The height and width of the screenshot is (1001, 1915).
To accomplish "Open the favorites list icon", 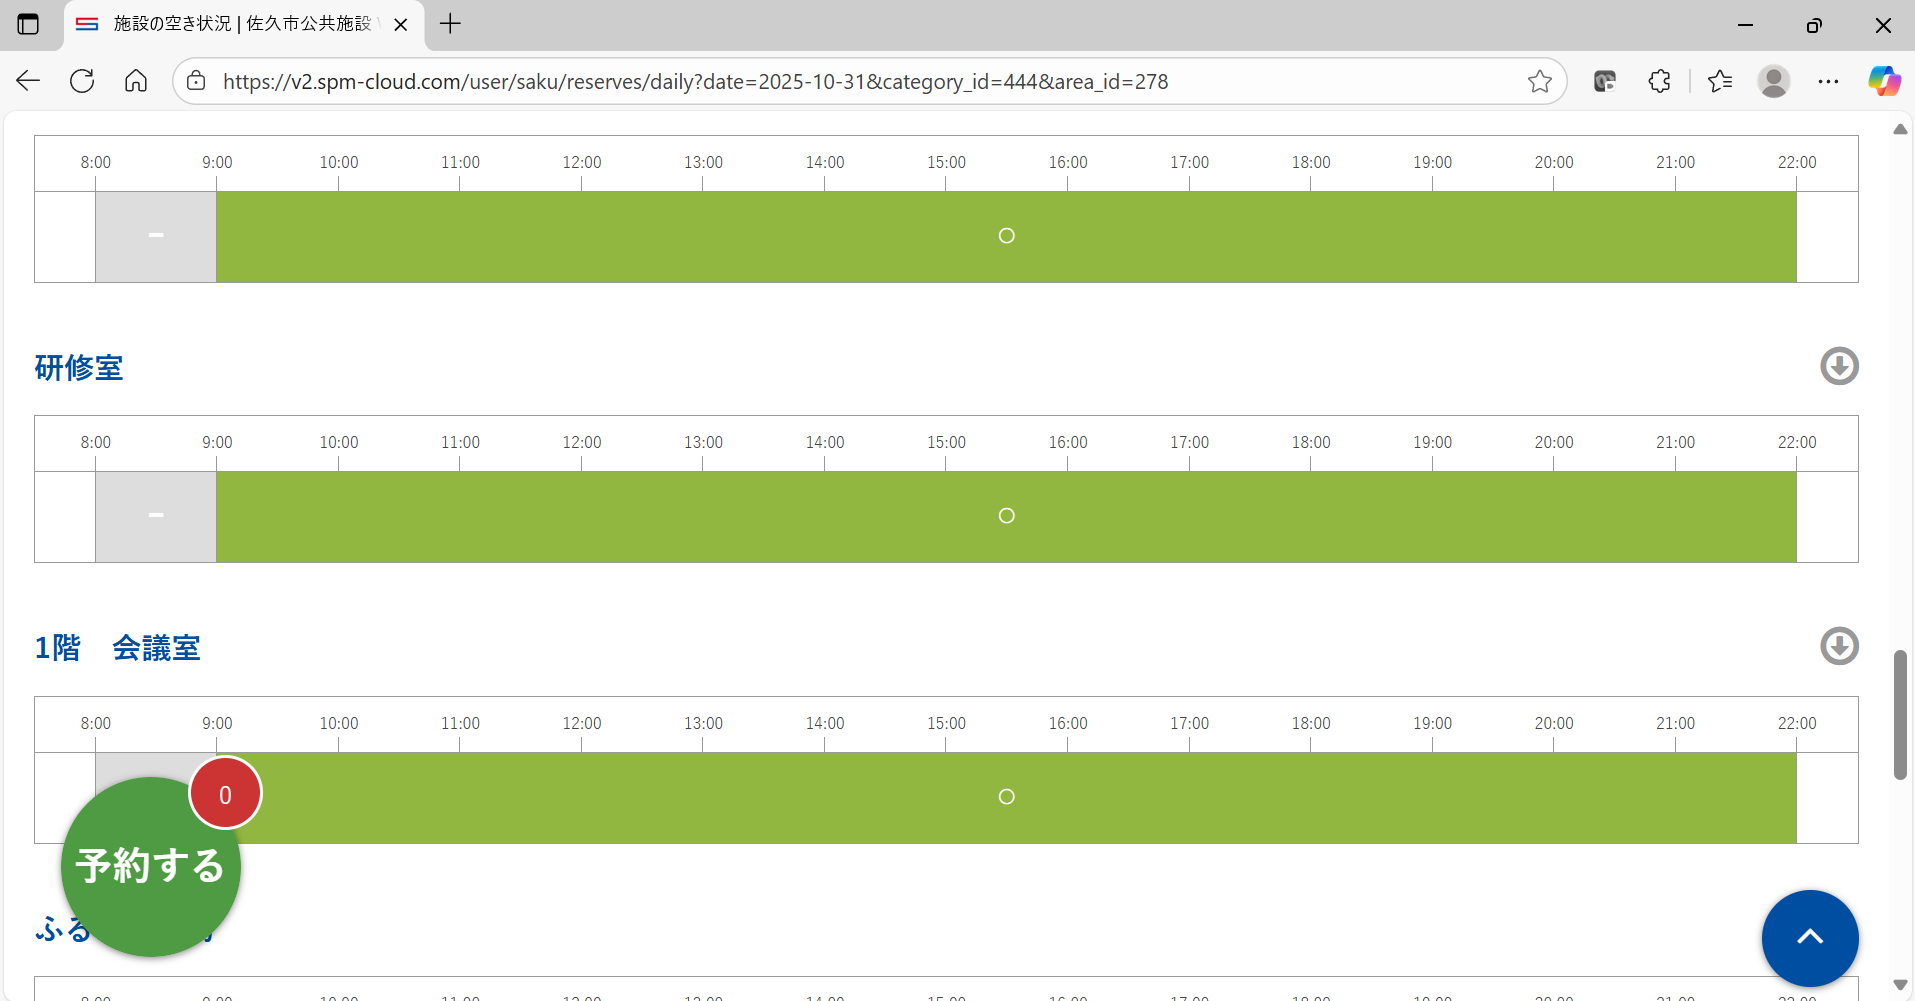I will coord(1720,81).
